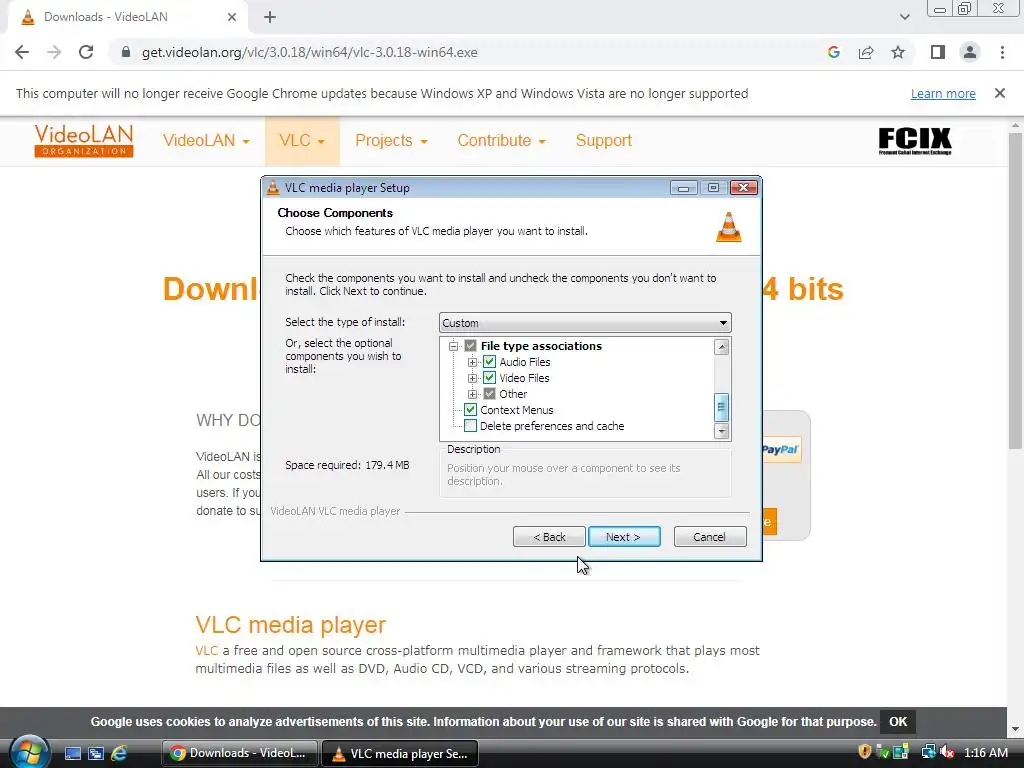The width and height of the screenshot is (1024, 768).
Task: Enable Delete preferences and cache checkbox
Action: click(470, 426)
